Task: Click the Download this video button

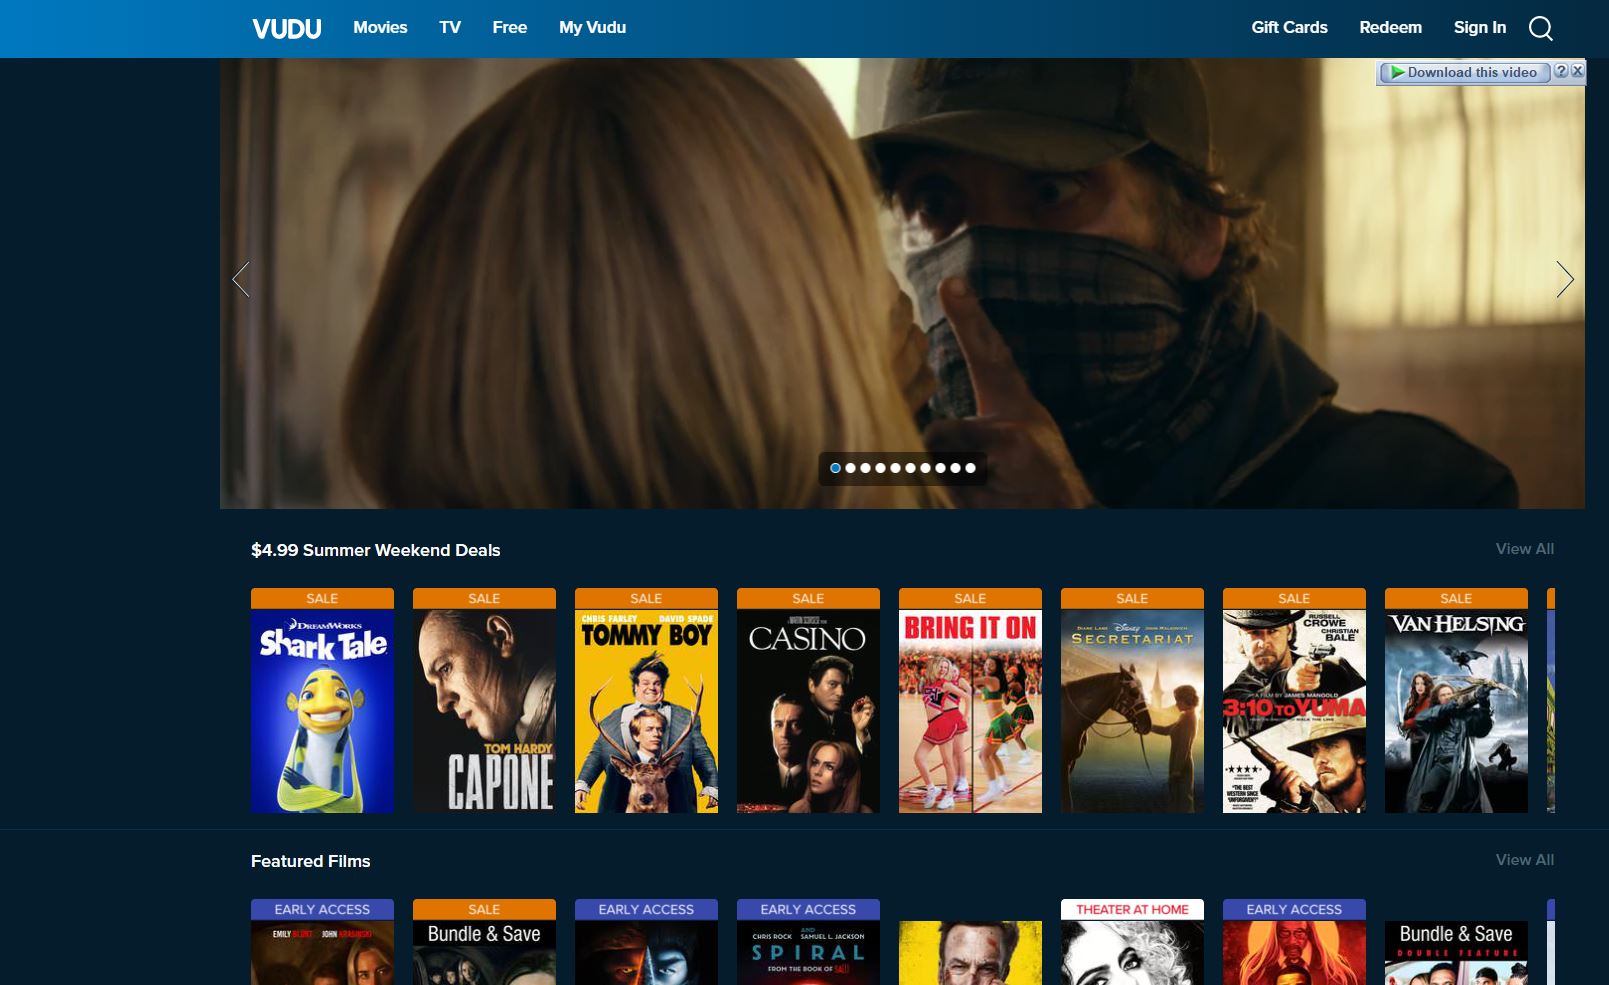Action: click(1464, 72)
